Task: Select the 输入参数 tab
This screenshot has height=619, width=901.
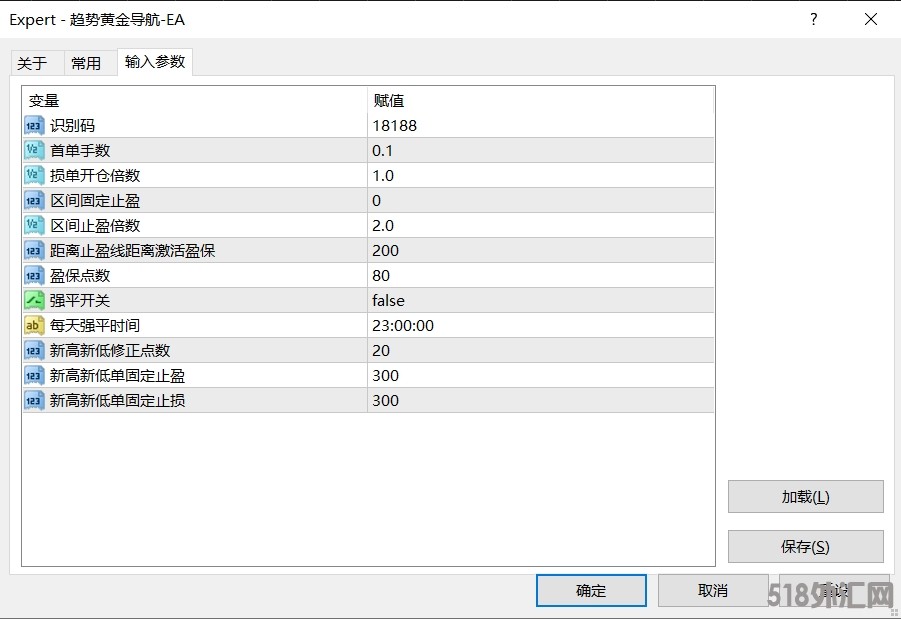Action: click(x=155, y=62)
